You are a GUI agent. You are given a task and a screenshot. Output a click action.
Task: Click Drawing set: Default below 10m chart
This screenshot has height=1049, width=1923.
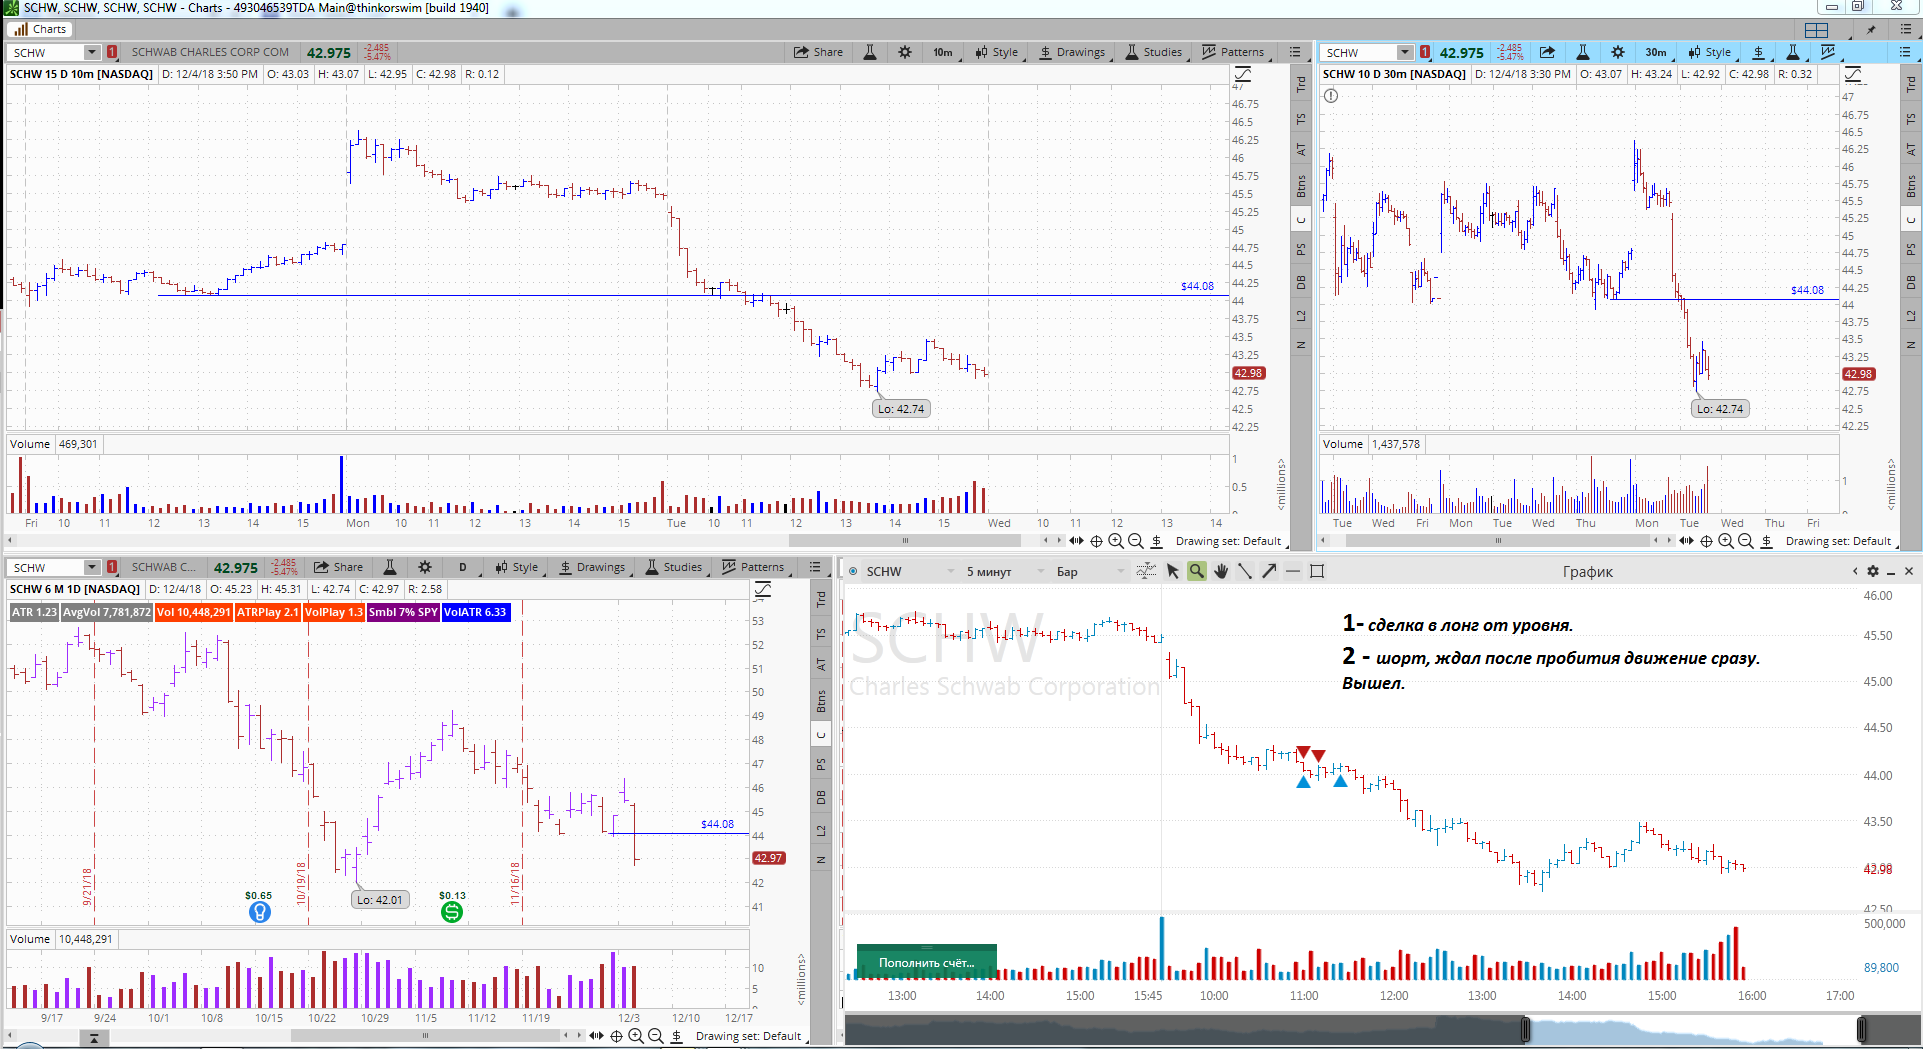tap(1228, 541)
